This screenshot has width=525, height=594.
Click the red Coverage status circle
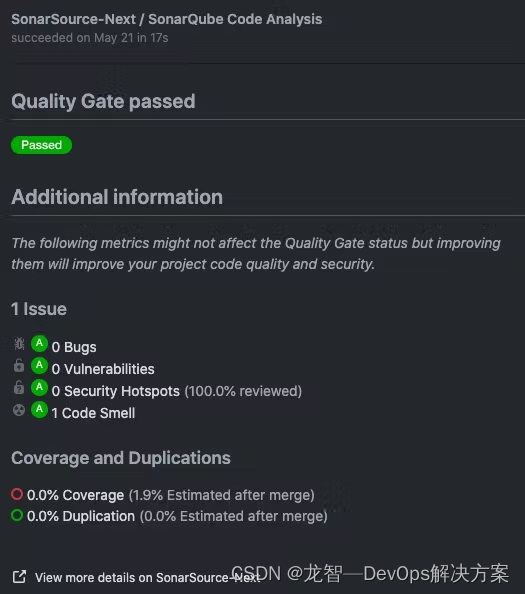(x=17, y=494)
